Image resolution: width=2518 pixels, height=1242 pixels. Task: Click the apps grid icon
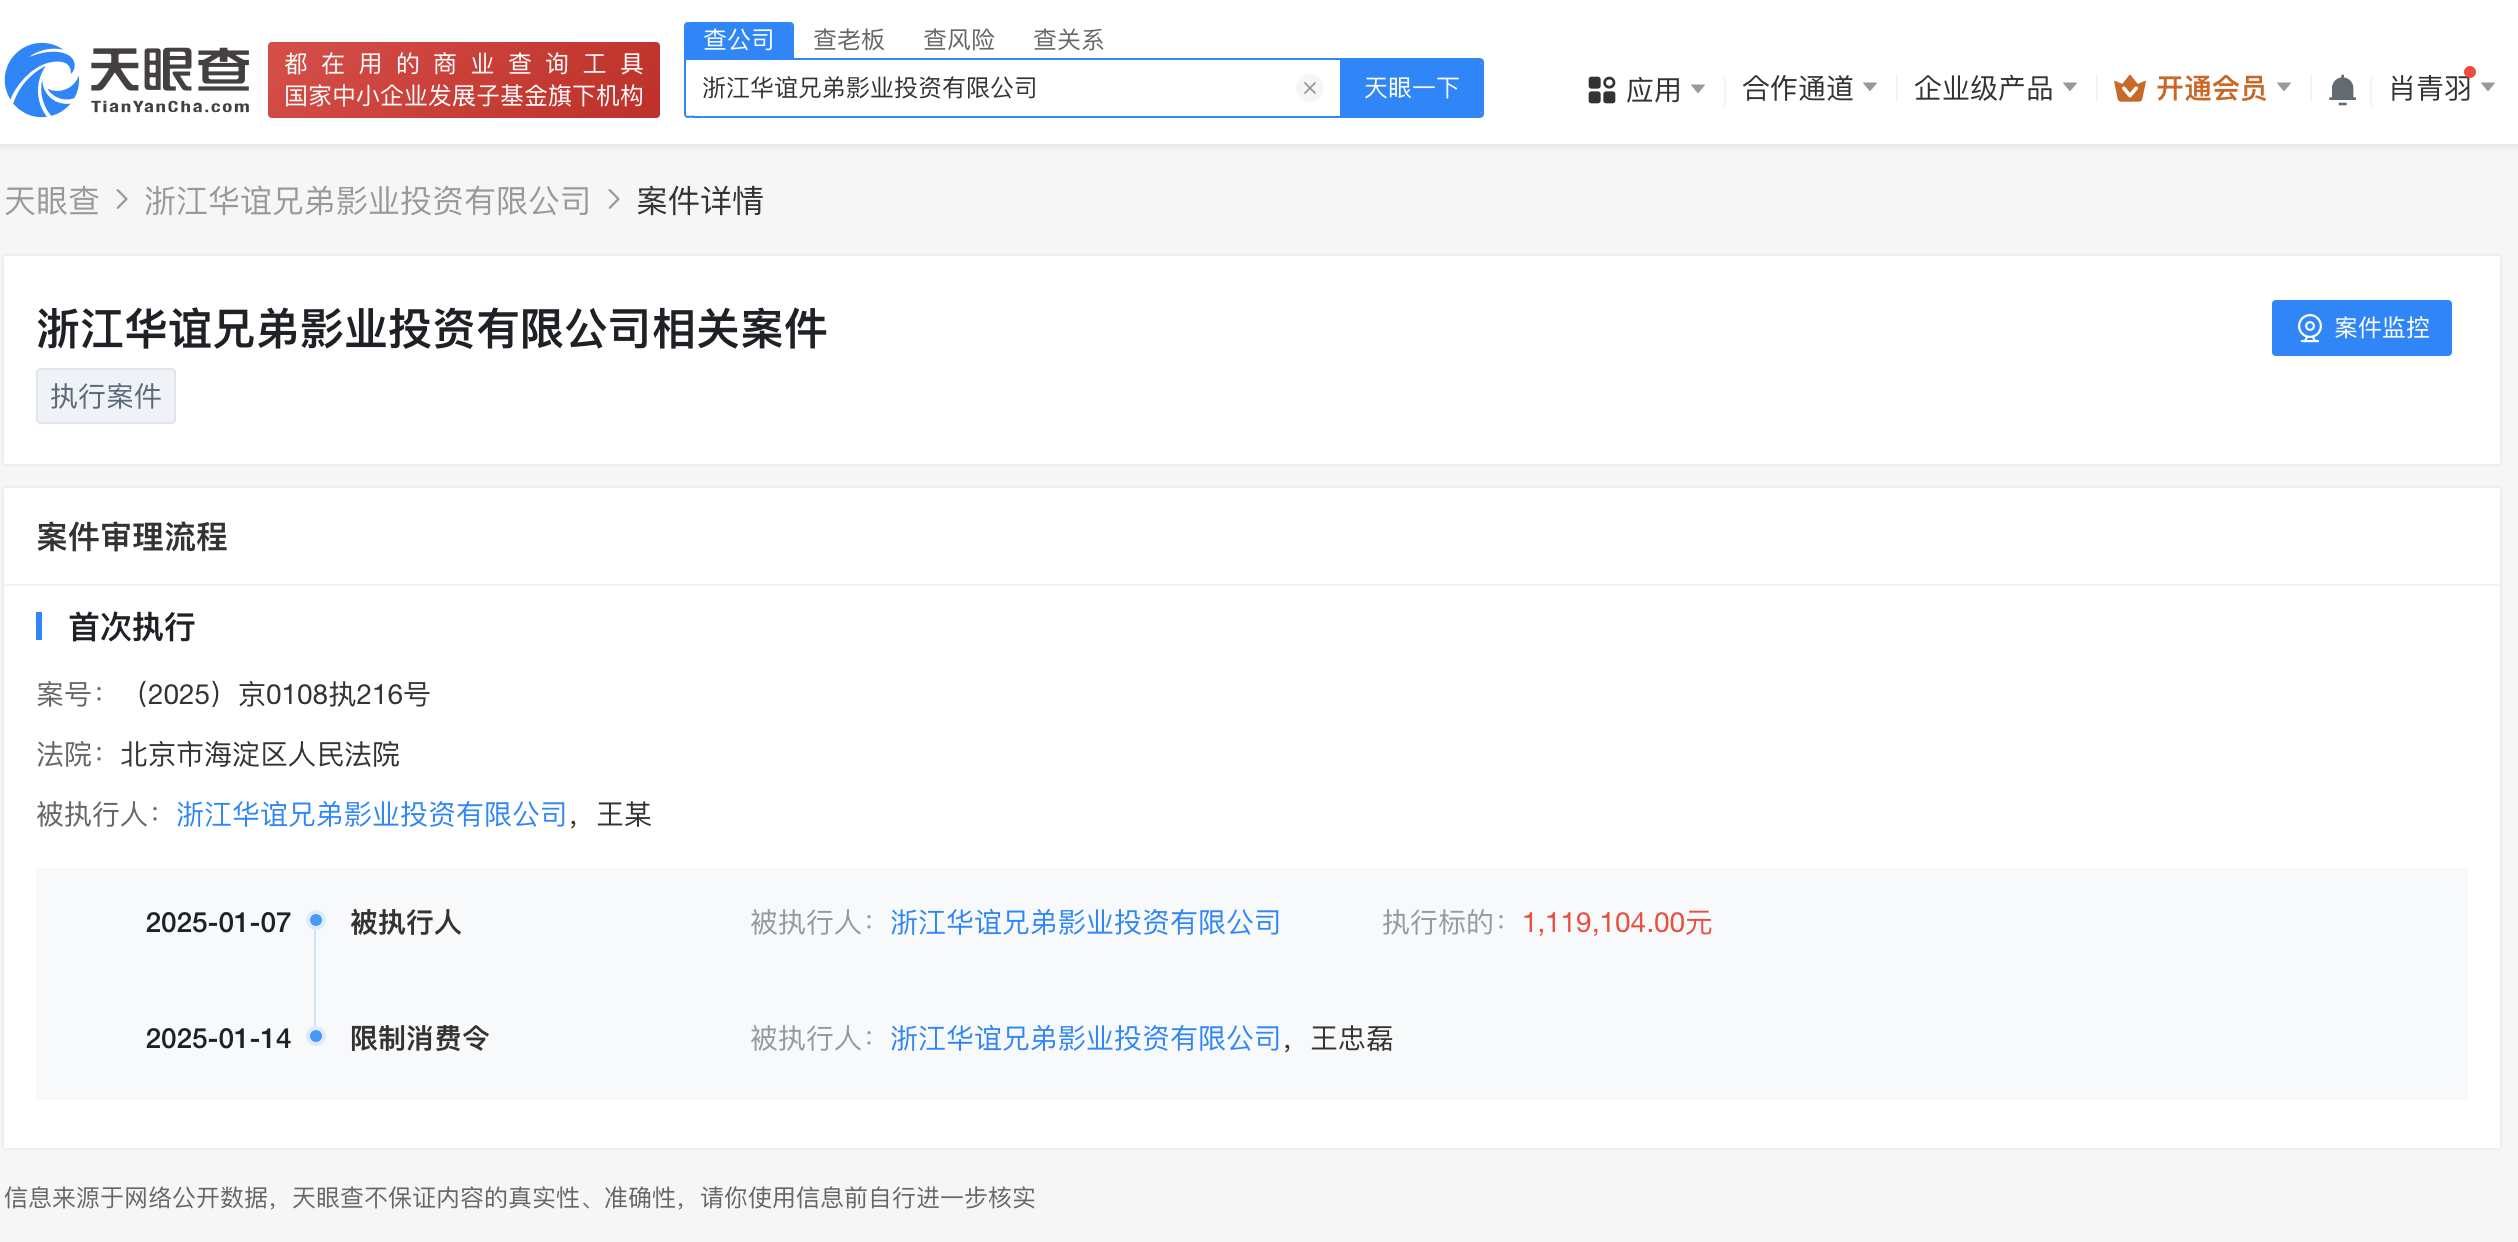(x=1601, y=90)
